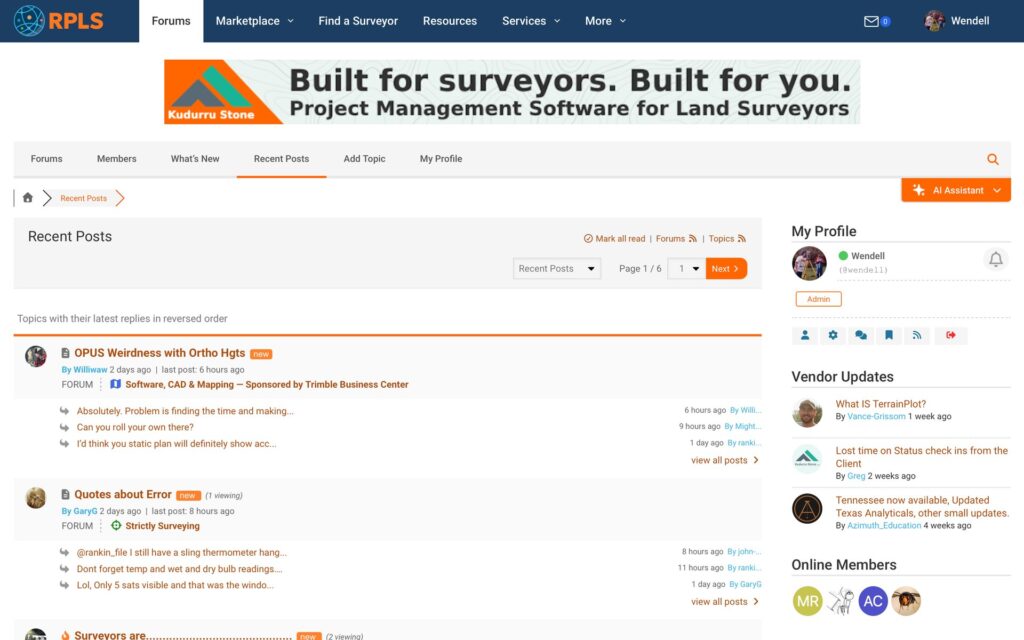Open the page number selector dropdown
The width and height of the screenshot is (1024, 640).
[x=687, y=268]
